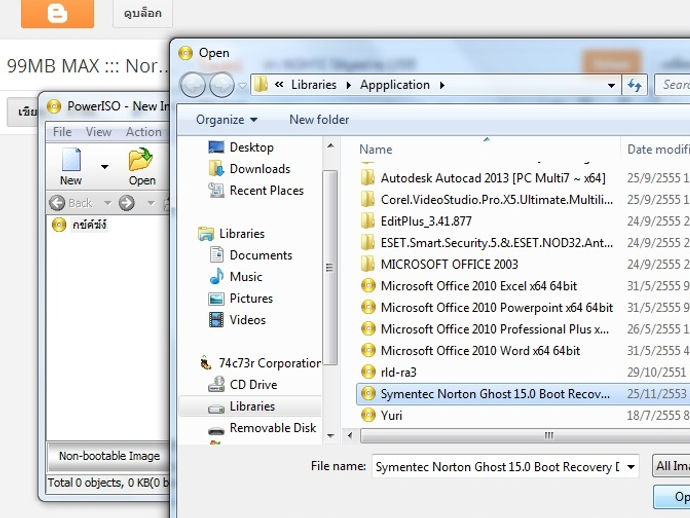Open the File menu in PowerISO

click(x=62, y=132)
